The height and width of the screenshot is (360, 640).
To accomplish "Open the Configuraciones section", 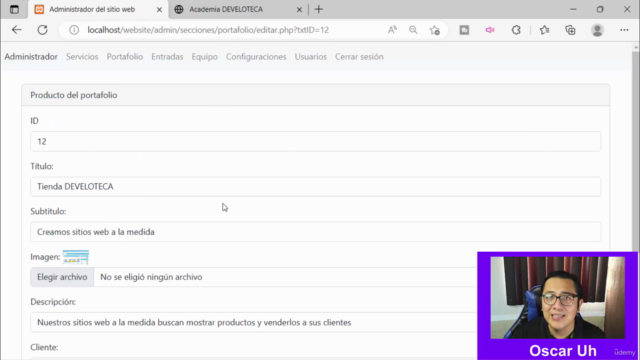I will 256,57.
